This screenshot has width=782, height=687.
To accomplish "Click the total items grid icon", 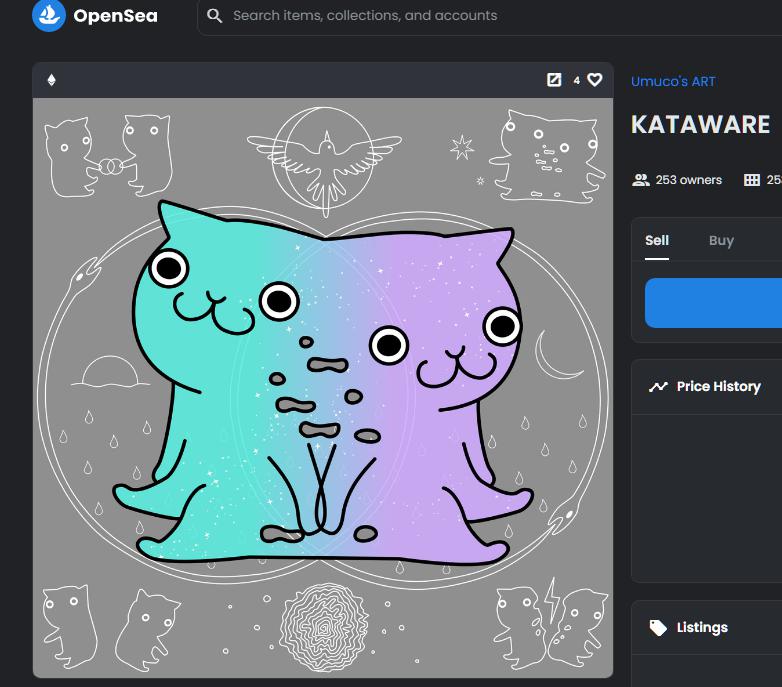I will pos(752,180).
